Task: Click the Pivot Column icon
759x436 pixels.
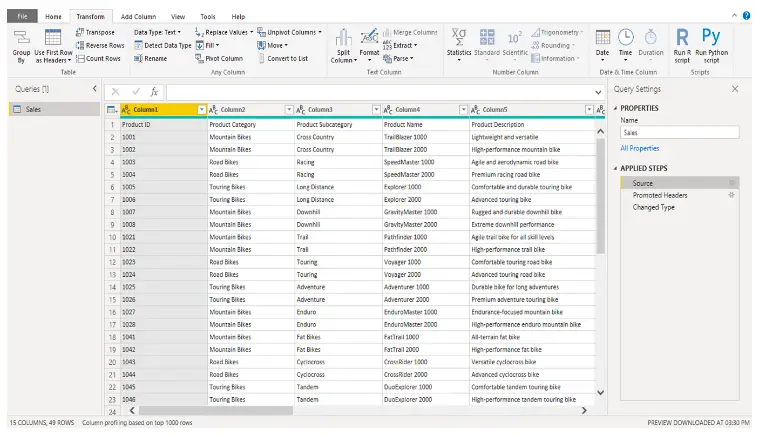Action: click(199, 58)
